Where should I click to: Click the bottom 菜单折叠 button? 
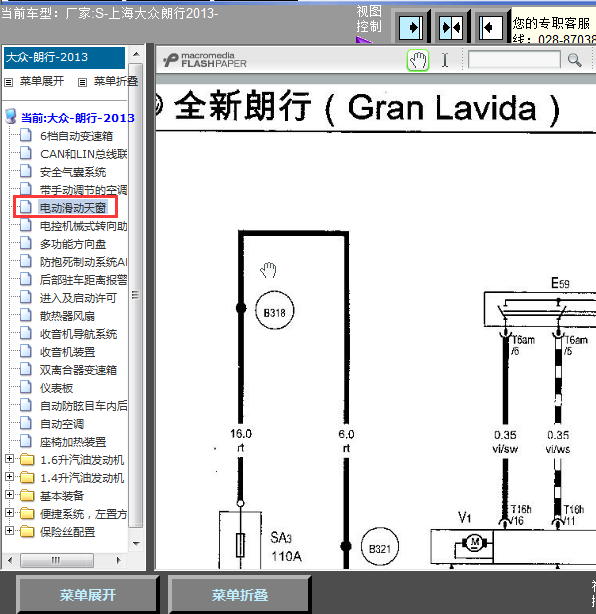[240, 595]
